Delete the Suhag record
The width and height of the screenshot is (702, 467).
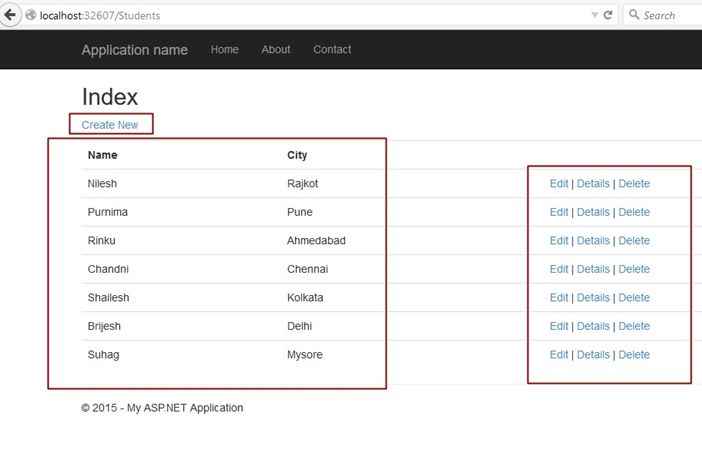(x=634, y=355)
